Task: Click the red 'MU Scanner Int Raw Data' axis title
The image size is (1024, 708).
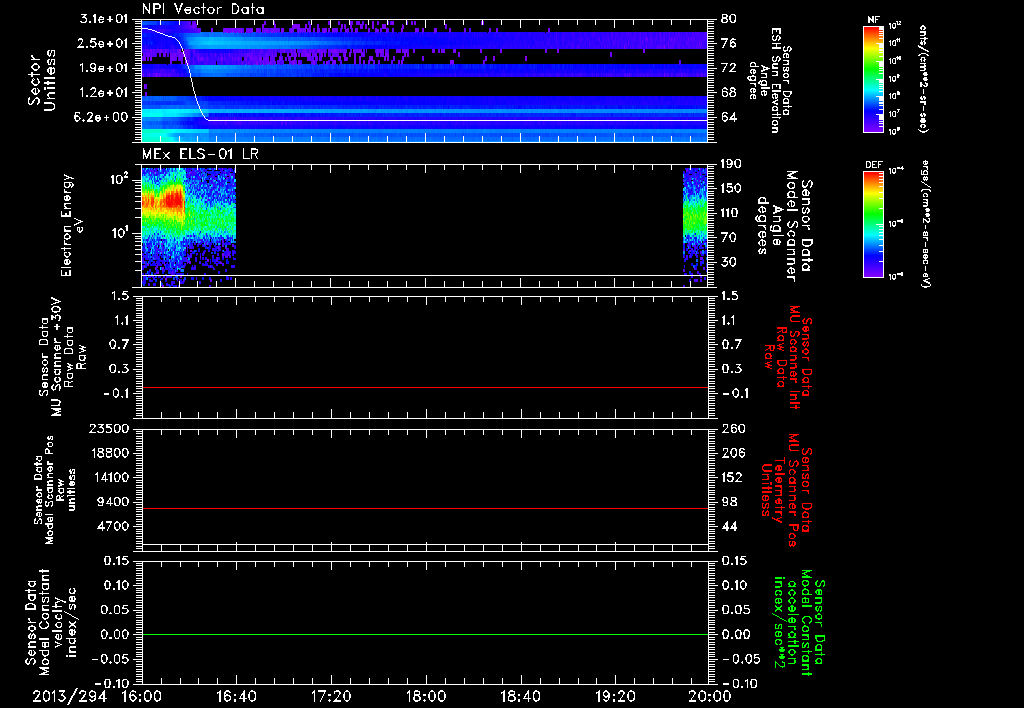Action: pyautogui.click(x=788, y=357)
